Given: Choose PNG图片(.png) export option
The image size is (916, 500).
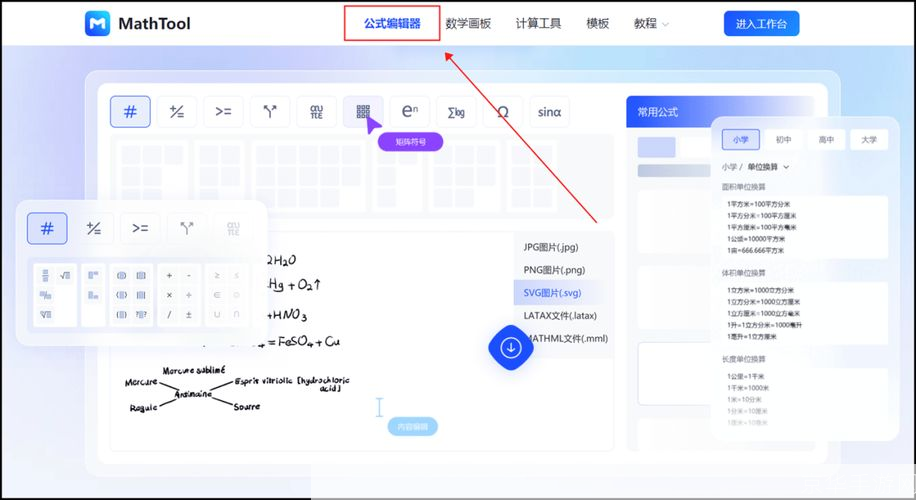Looking at the screenshot, I should pyautogui.click(x=554, y=270).
